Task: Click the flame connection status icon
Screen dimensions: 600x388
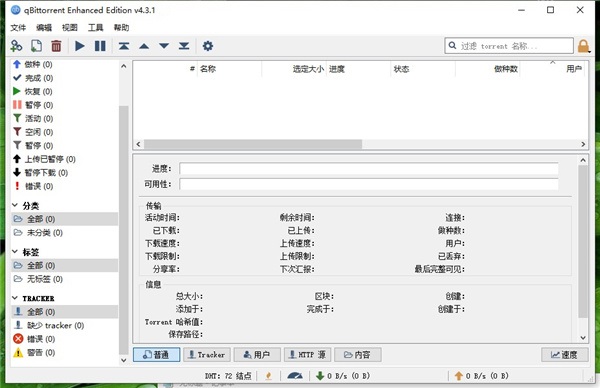Action: [x=269, y=376]
